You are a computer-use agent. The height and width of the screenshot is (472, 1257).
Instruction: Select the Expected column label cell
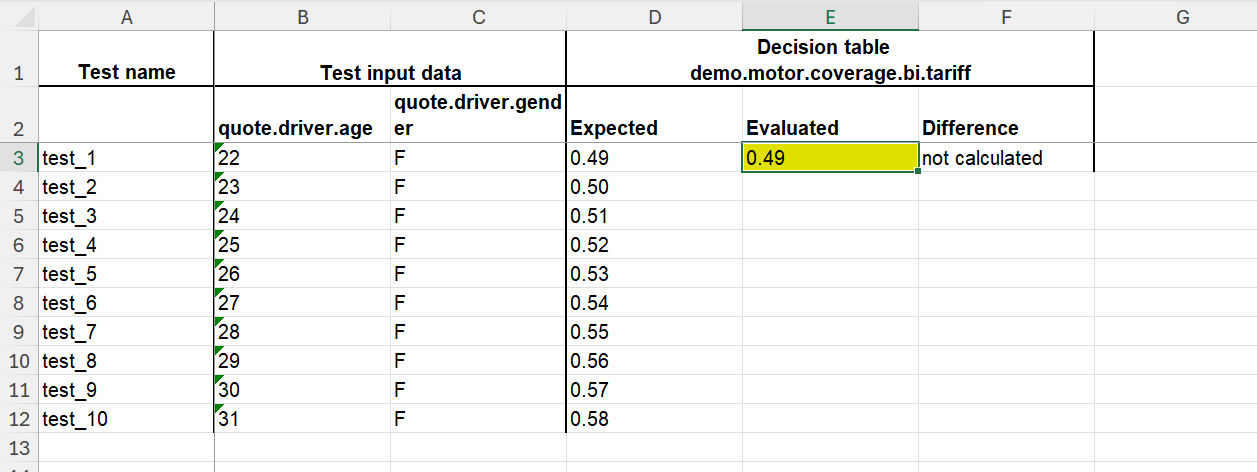point(654,115)
